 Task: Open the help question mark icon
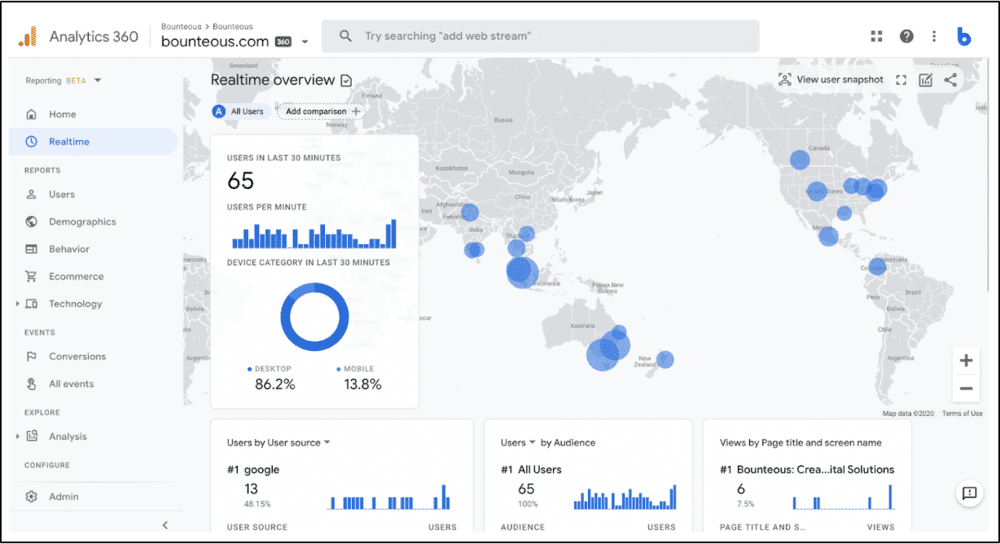(x=906, y=36)
